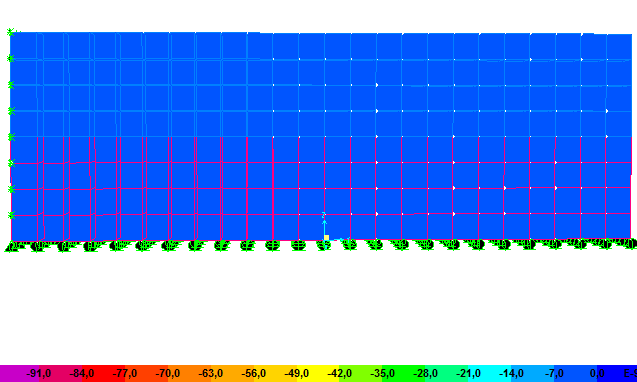637x382 pixels.
Task: Click the -28,0 legend label
Action: 425,373
